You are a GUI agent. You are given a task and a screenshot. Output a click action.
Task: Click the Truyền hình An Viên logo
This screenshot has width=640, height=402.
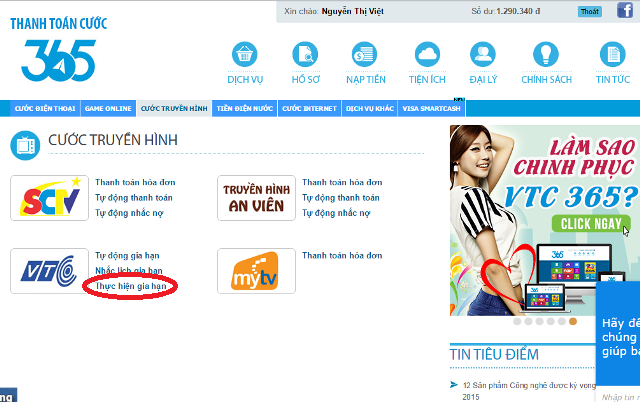click(x=256, y=198)
